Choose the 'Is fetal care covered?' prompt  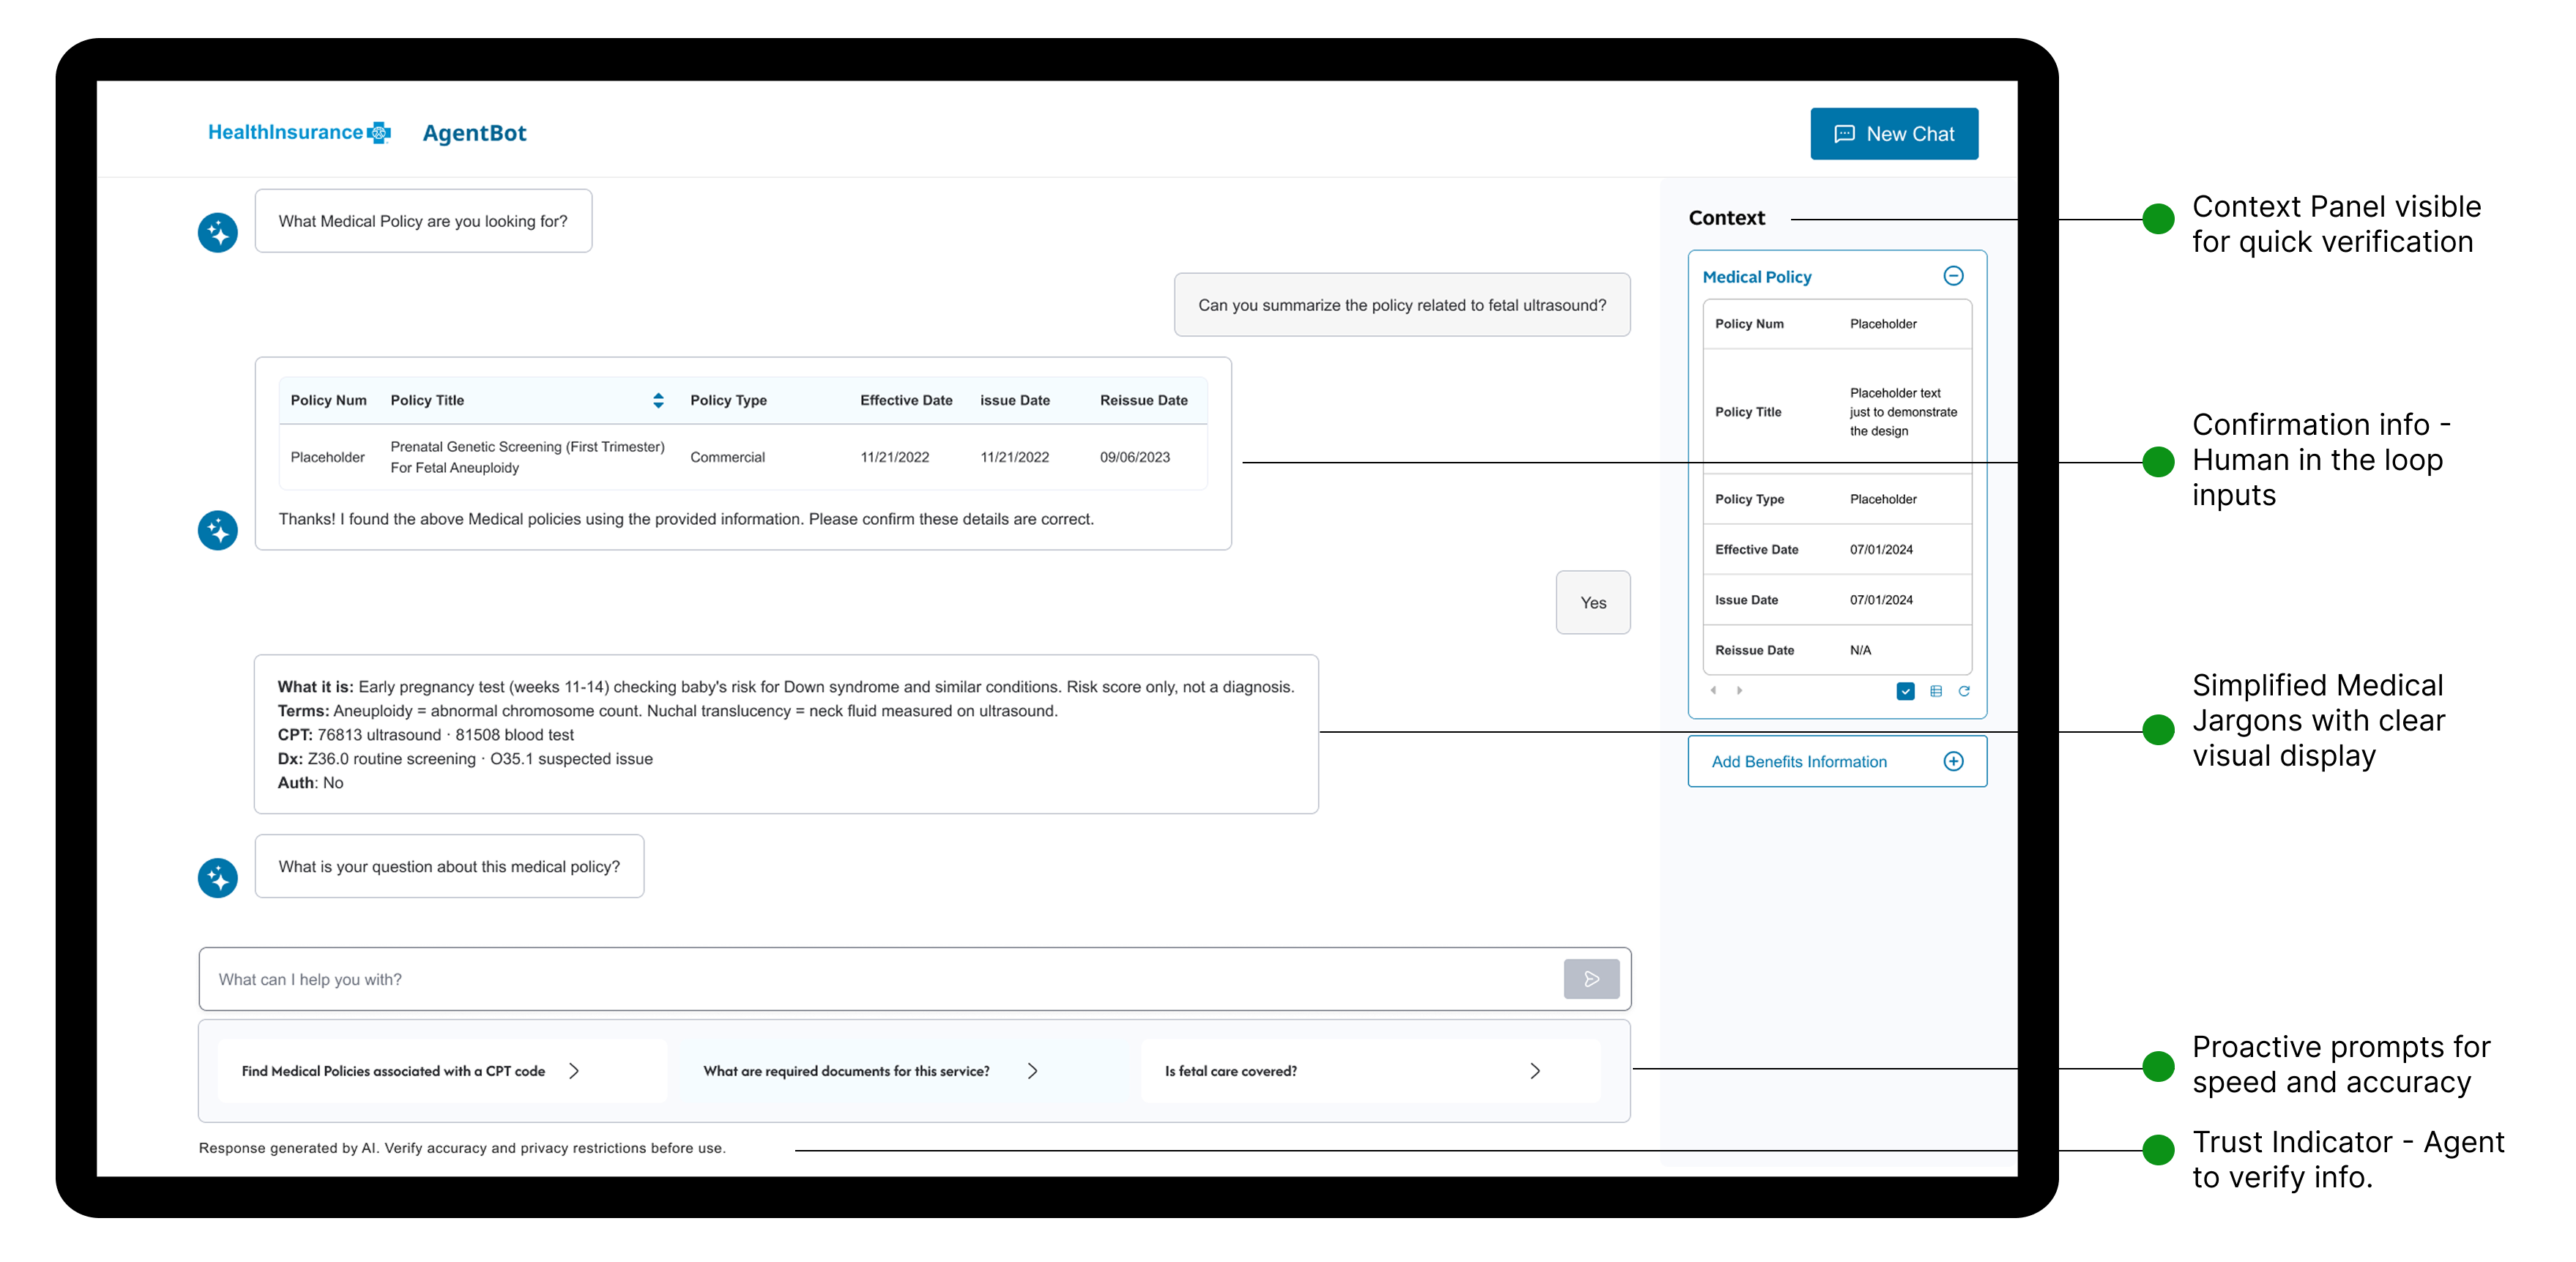pos(1370,1071)
